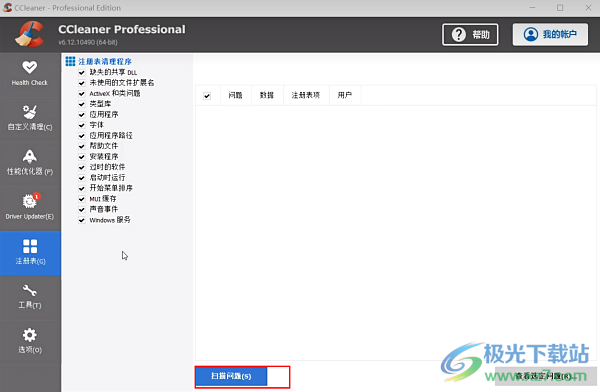Click 查看选定问题(R) button

tap(546, 376)
